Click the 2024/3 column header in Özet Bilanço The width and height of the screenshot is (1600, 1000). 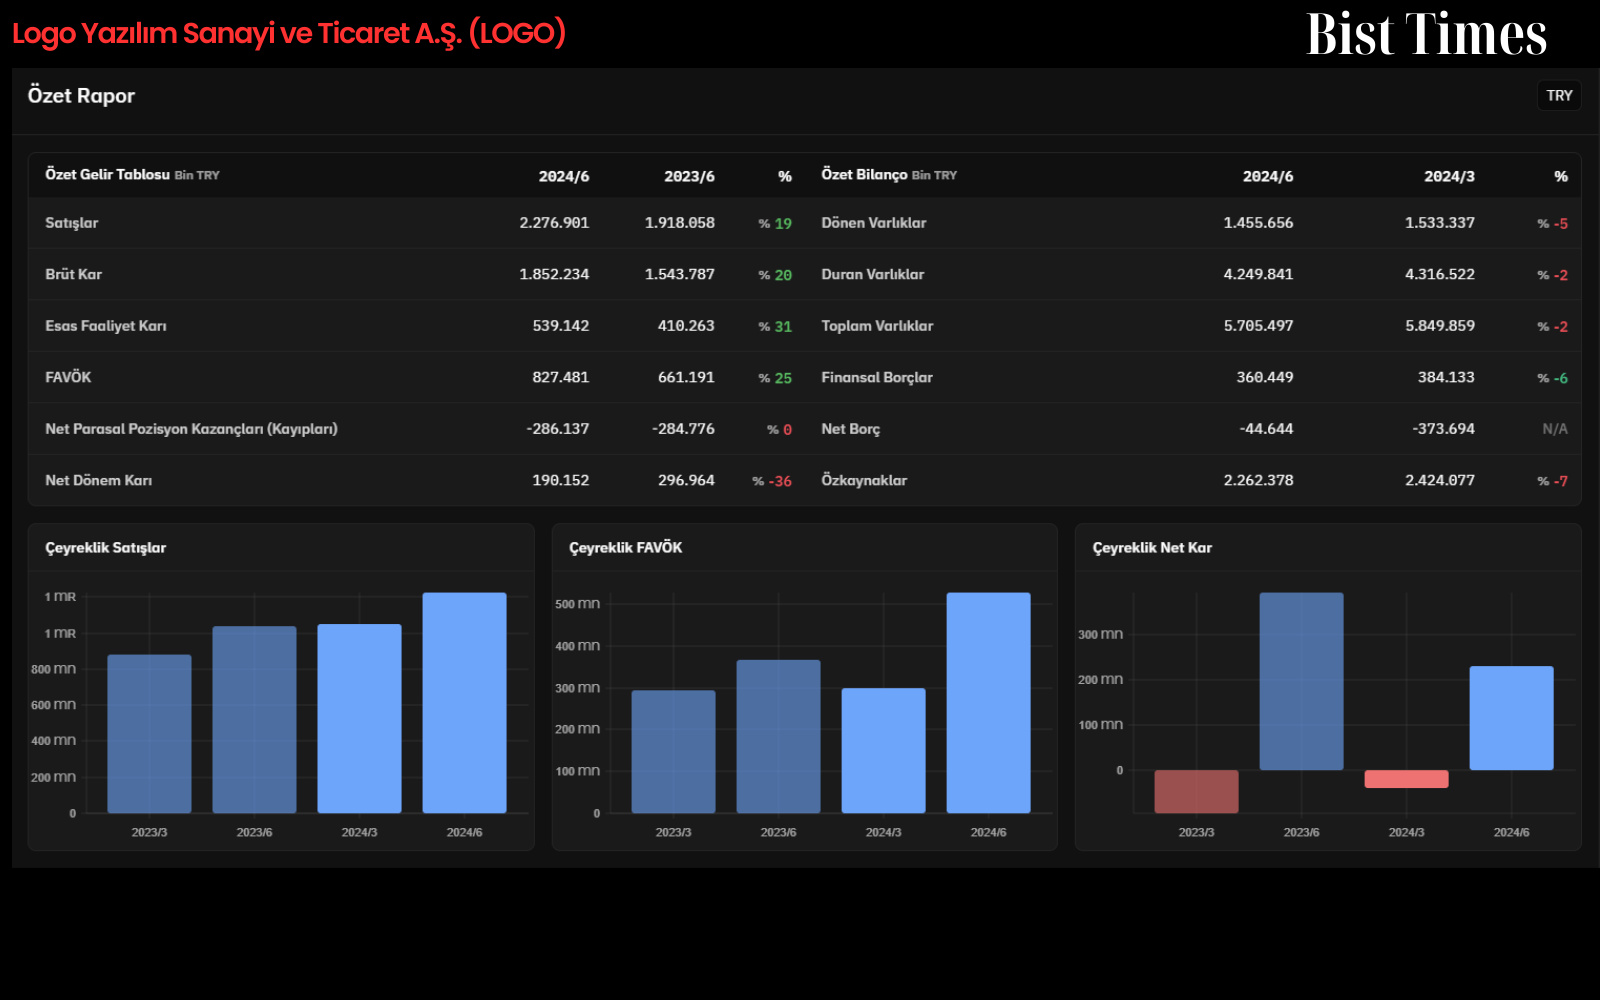click(x=1449, y=176)
